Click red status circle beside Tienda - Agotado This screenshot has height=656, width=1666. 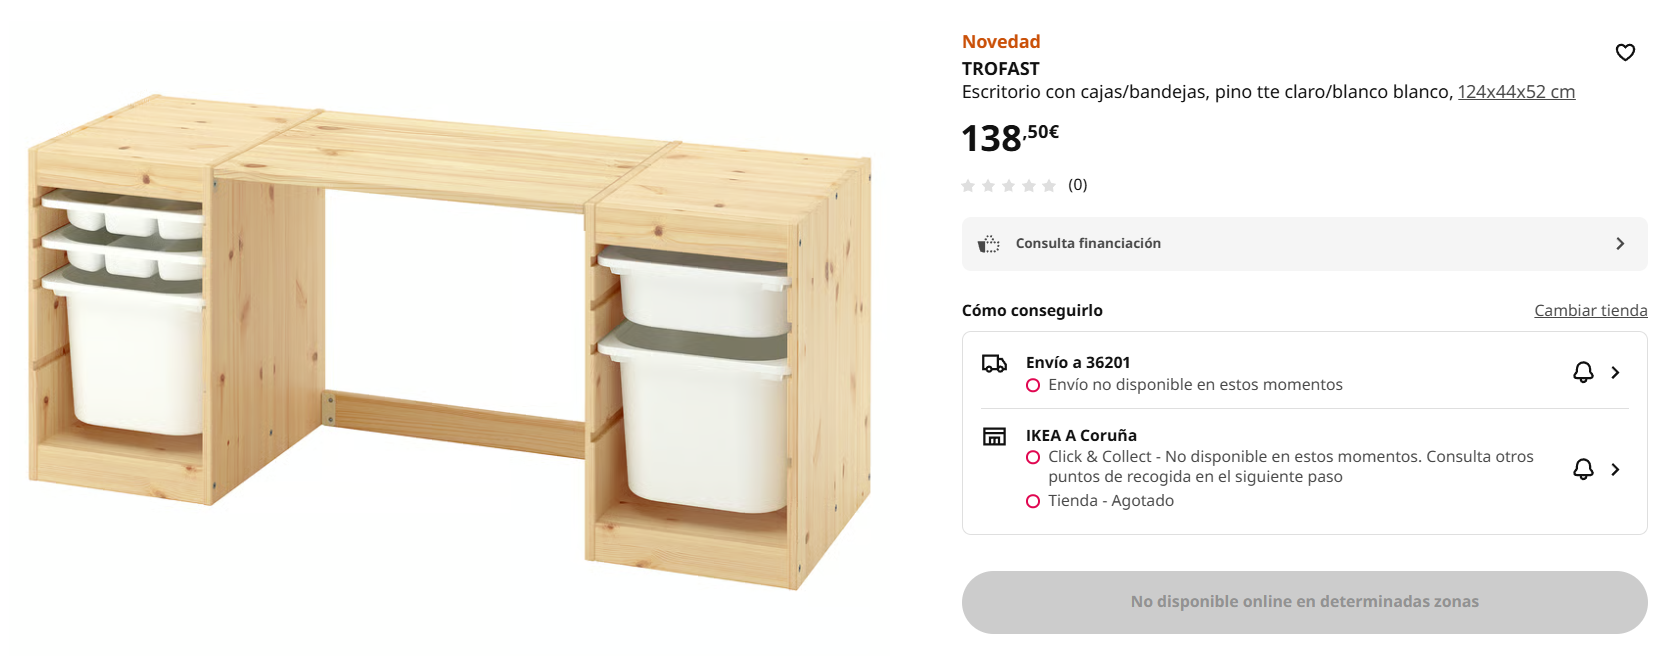(x=1033, y=501)
